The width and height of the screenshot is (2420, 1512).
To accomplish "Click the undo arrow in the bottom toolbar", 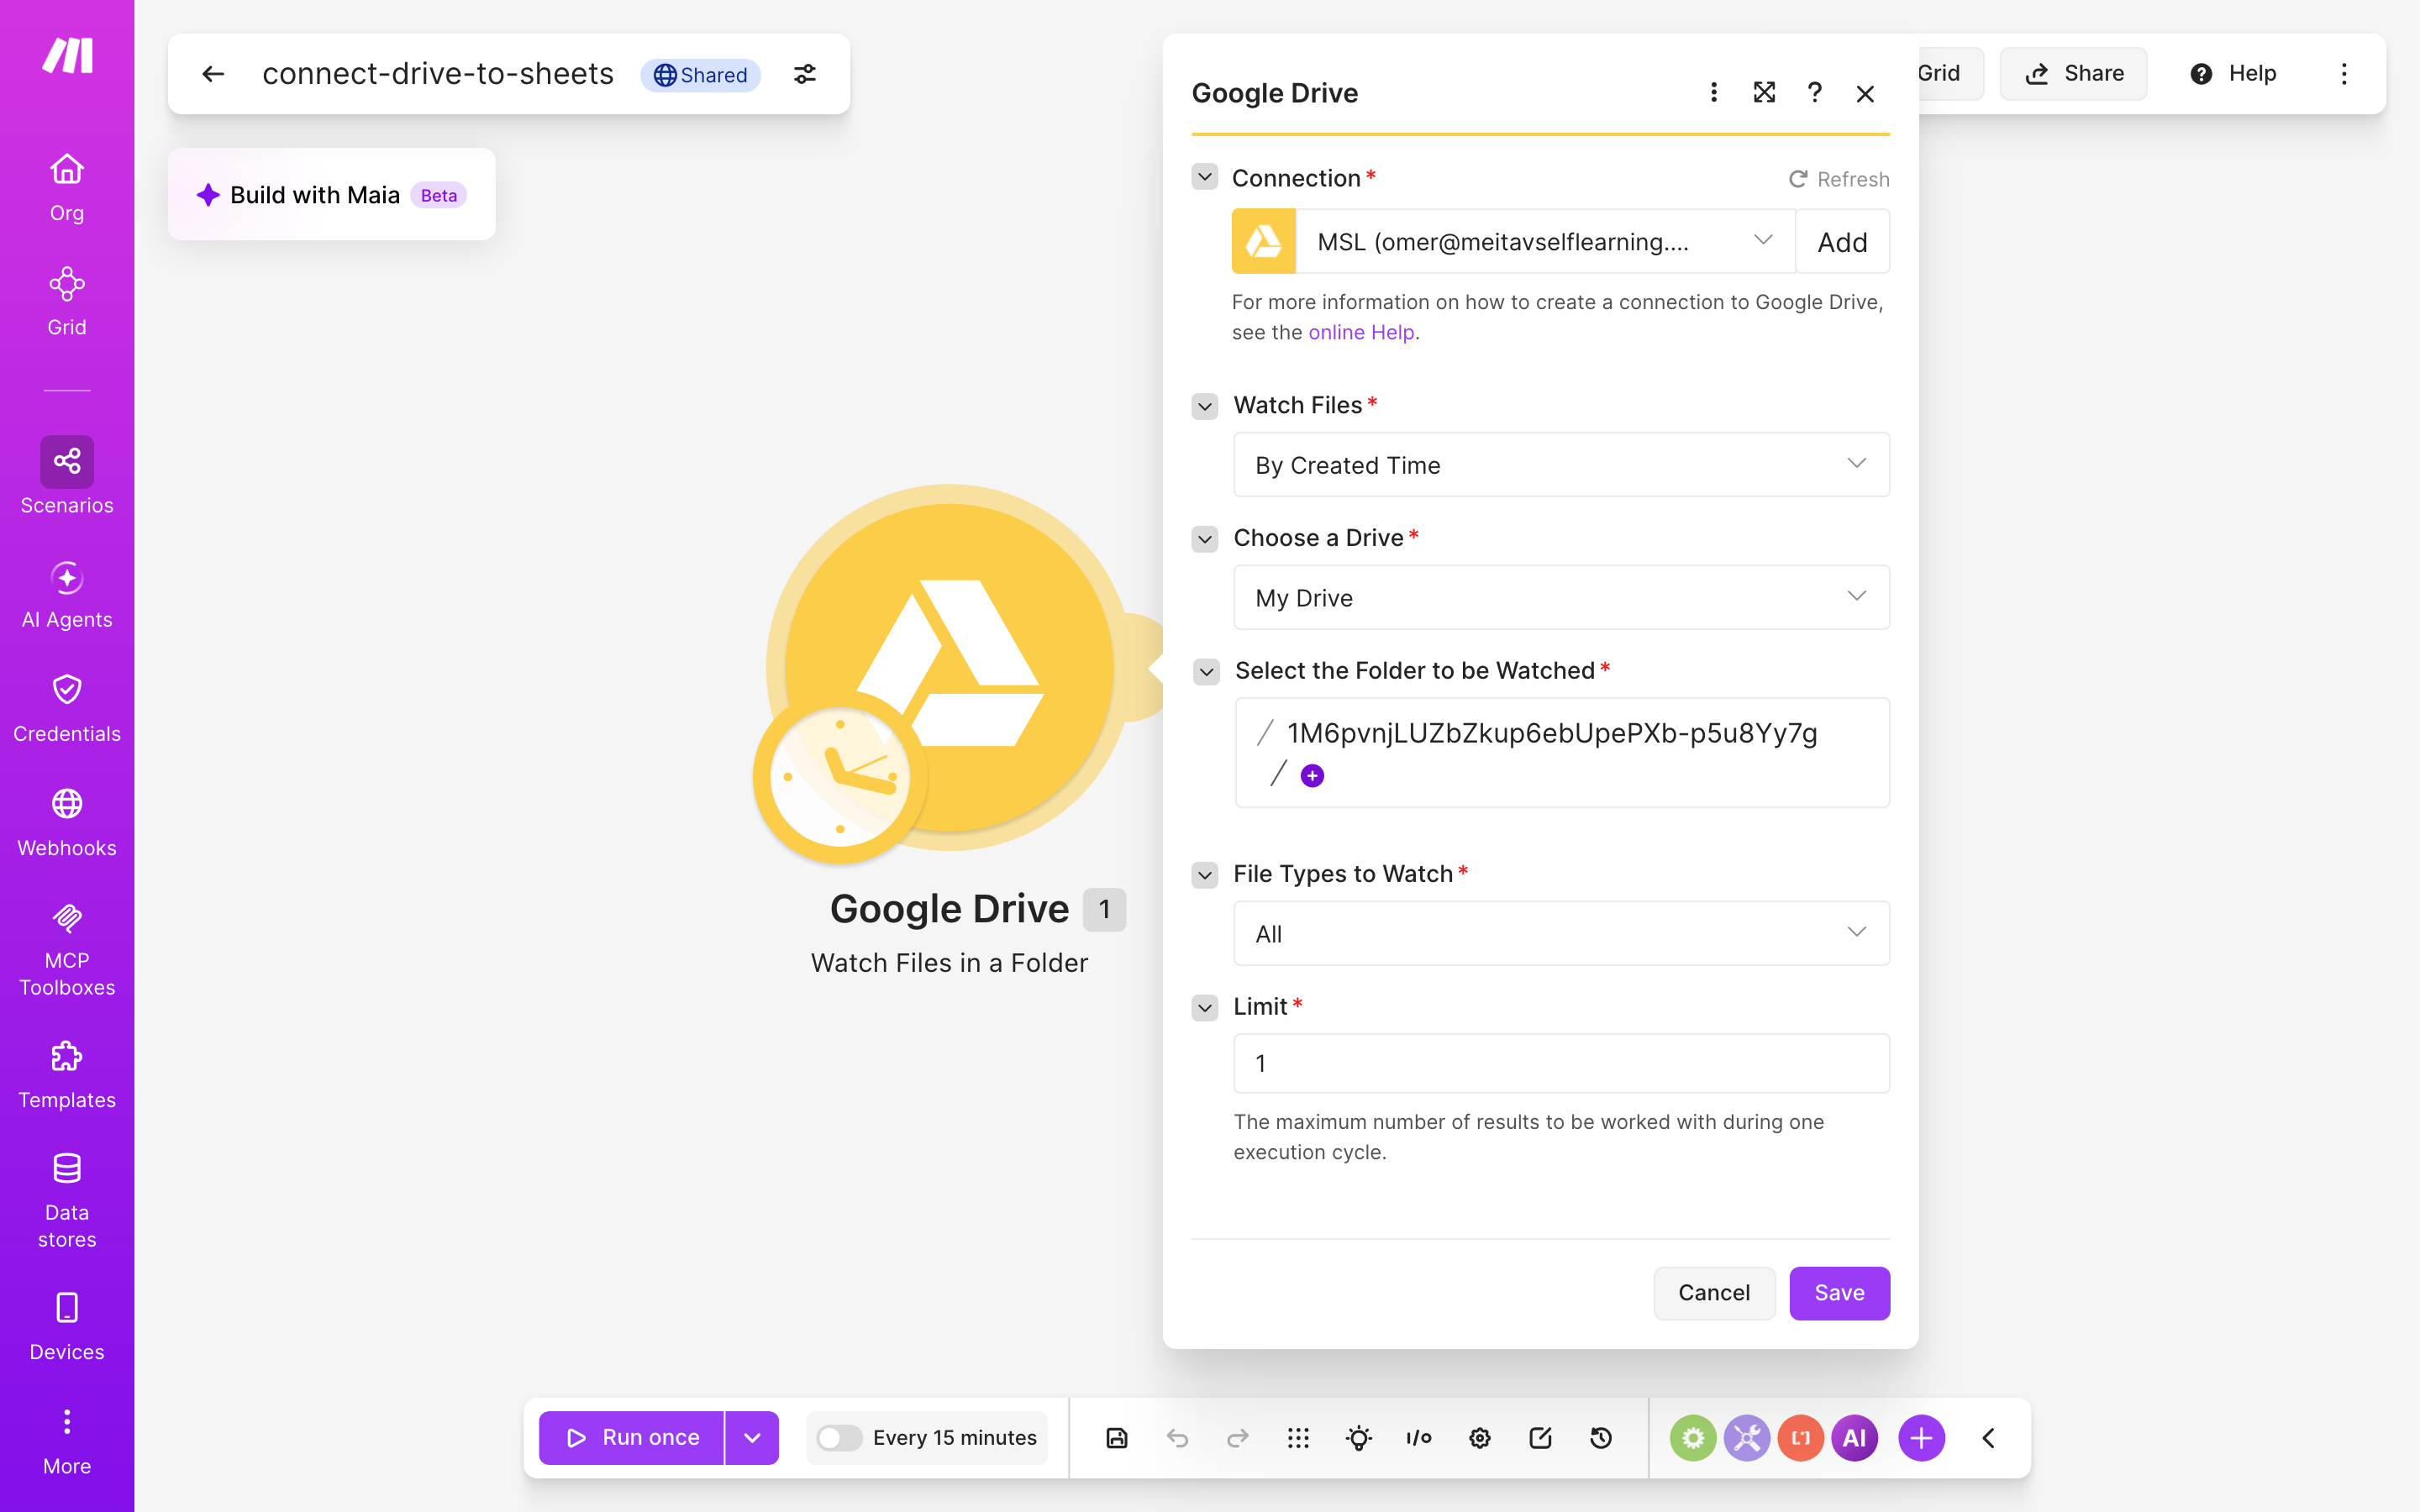I will click(x=1177, y=1438).
